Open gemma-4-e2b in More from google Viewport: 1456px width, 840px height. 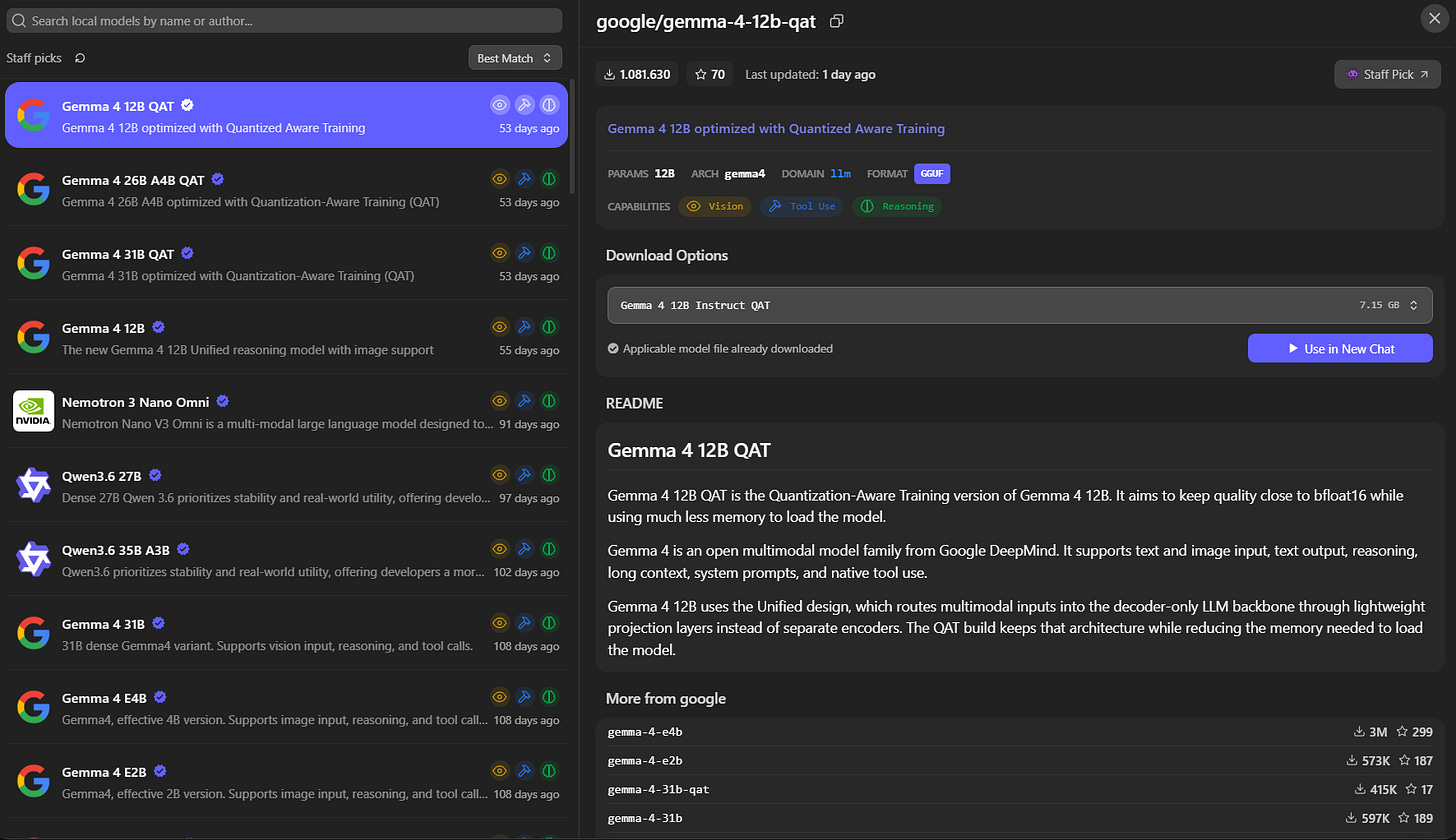coord(1019,761)
